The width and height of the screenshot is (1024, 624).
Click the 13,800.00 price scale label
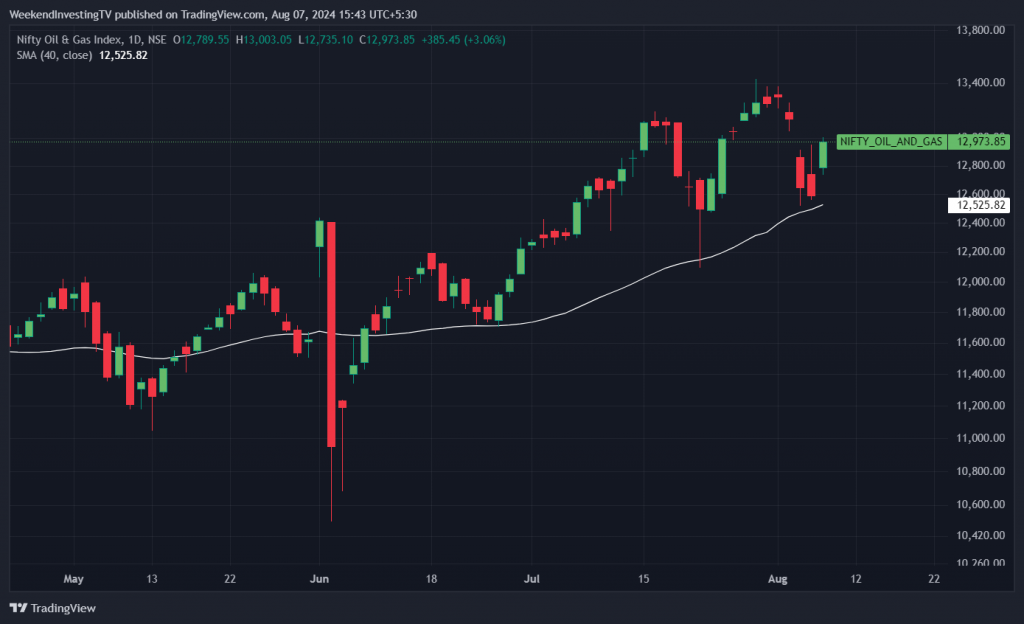(x=979, y=31)
